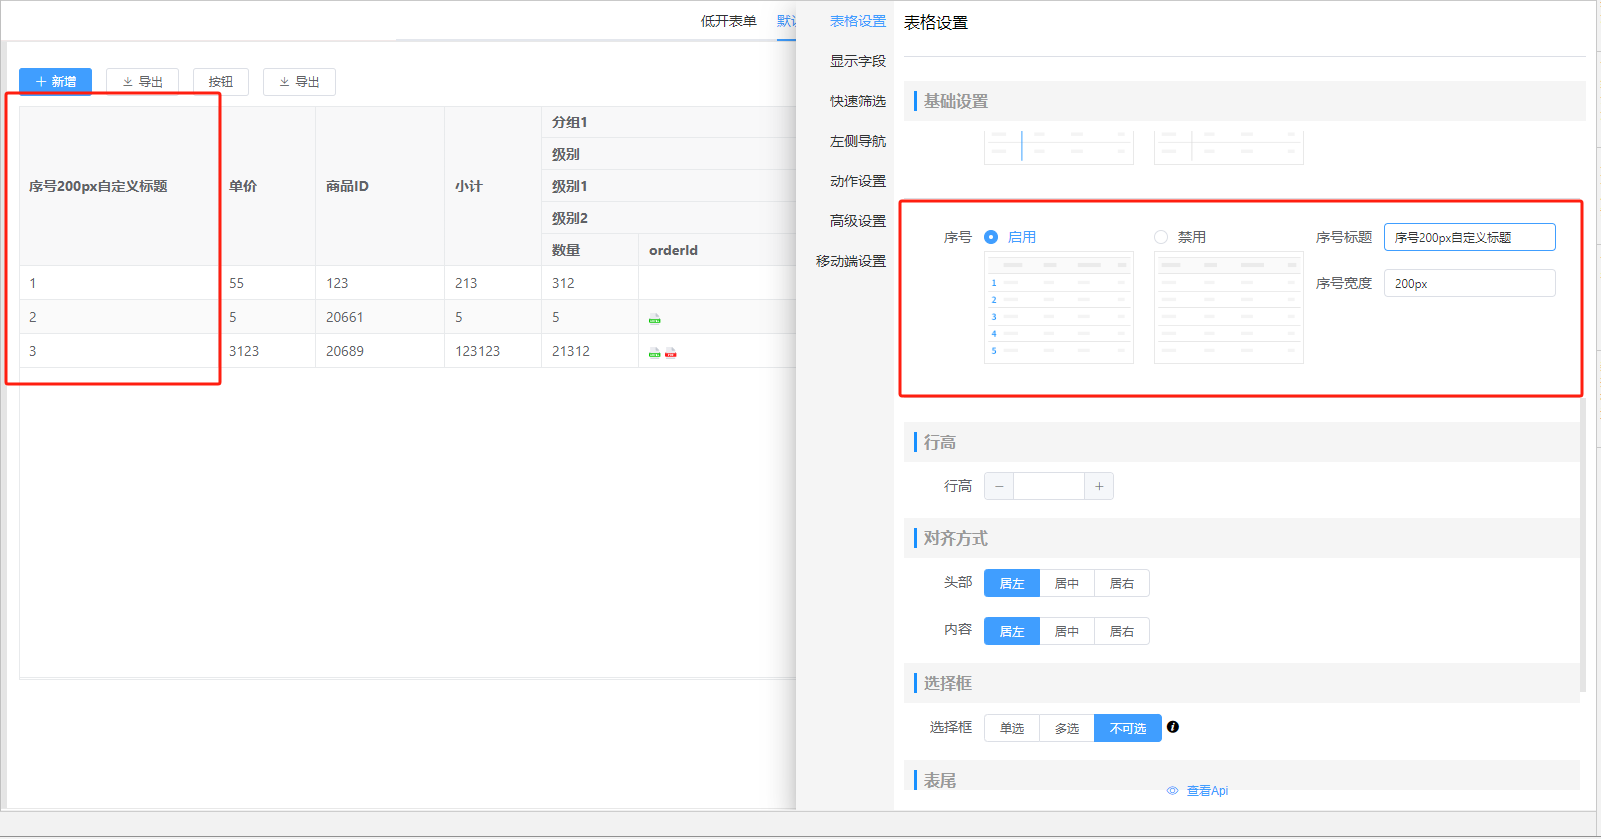
Task: Click the blue 新增 button
Action: point(56,81)
